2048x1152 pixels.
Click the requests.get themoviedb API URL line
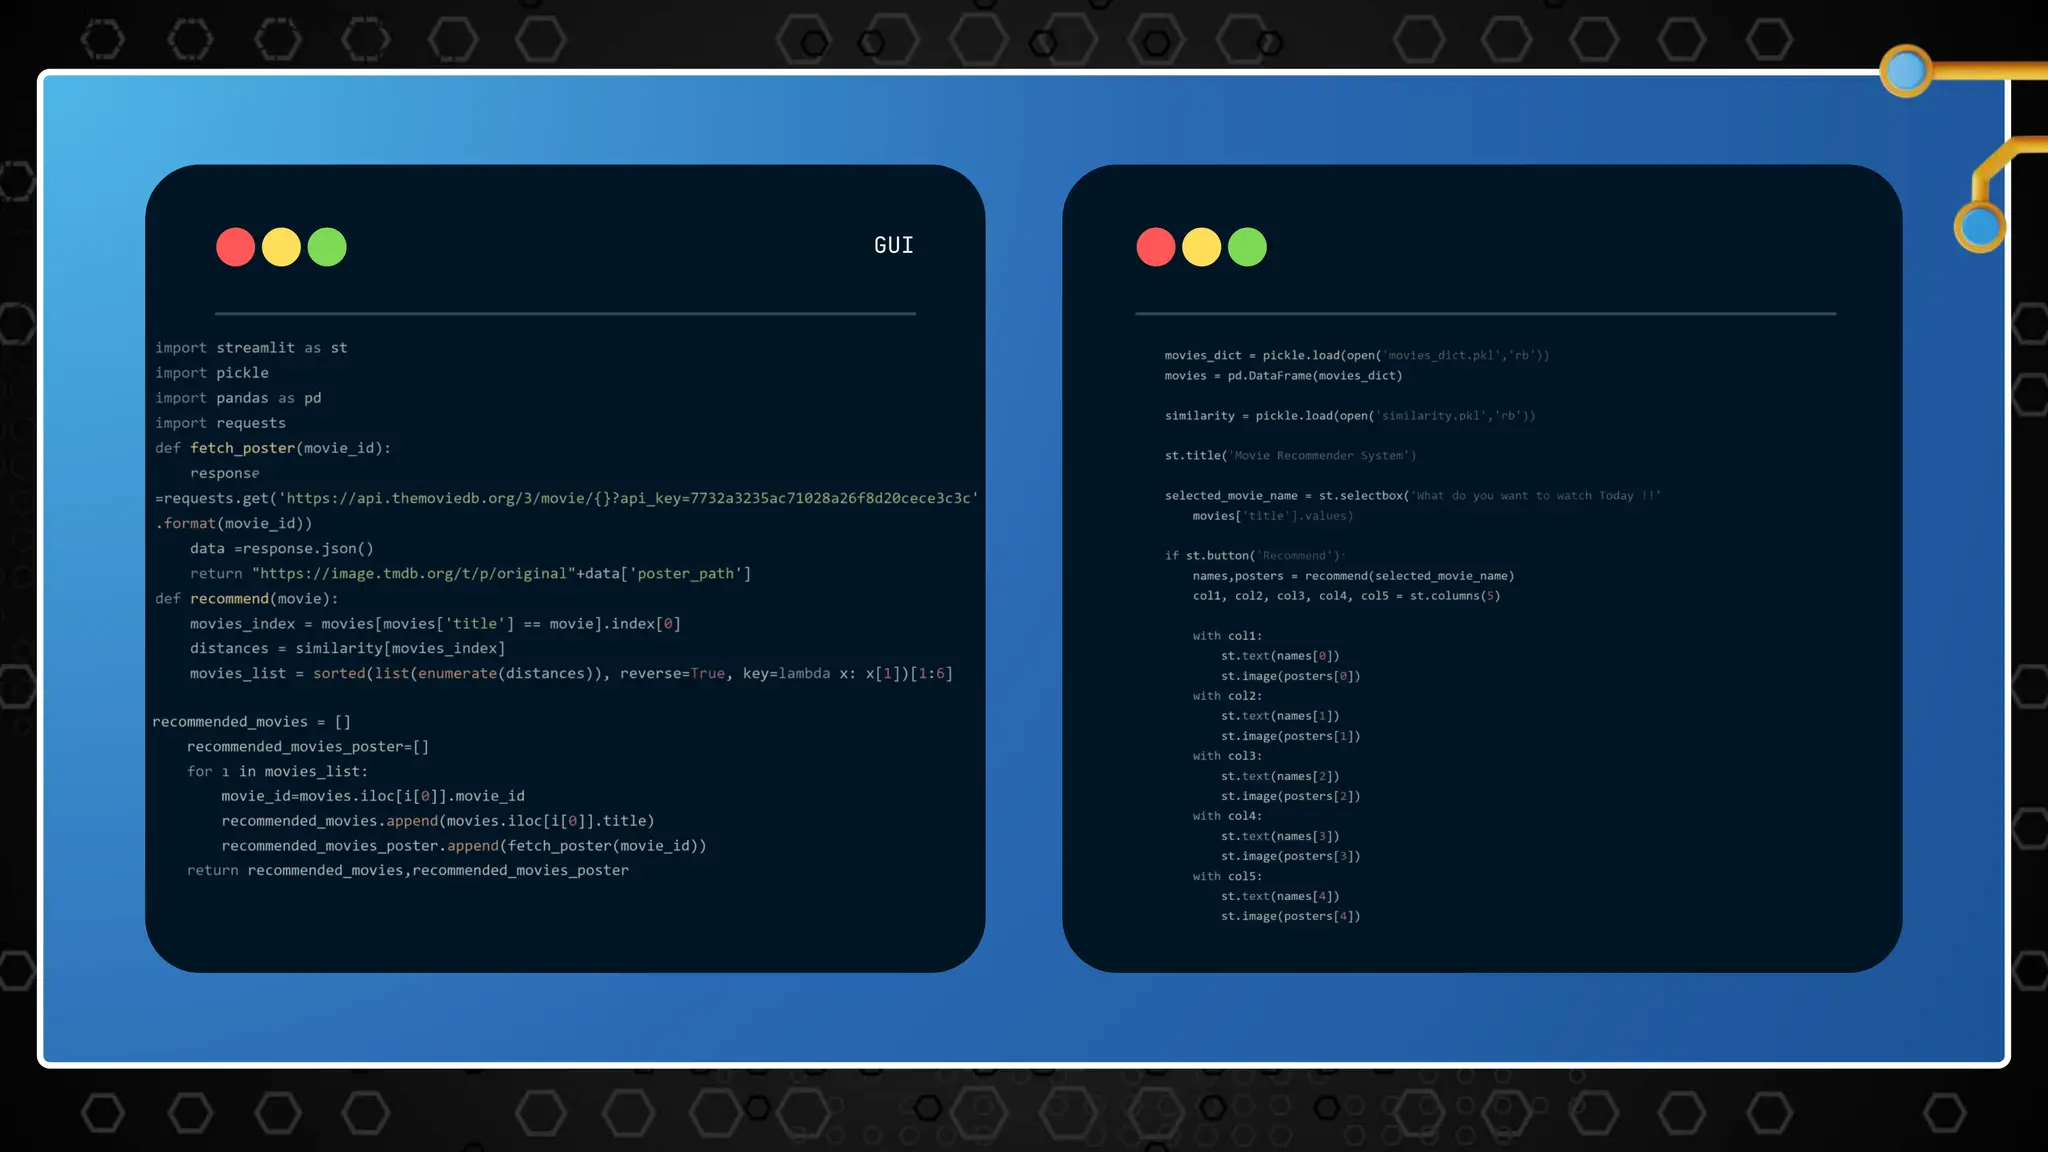(x=567, y=498)
